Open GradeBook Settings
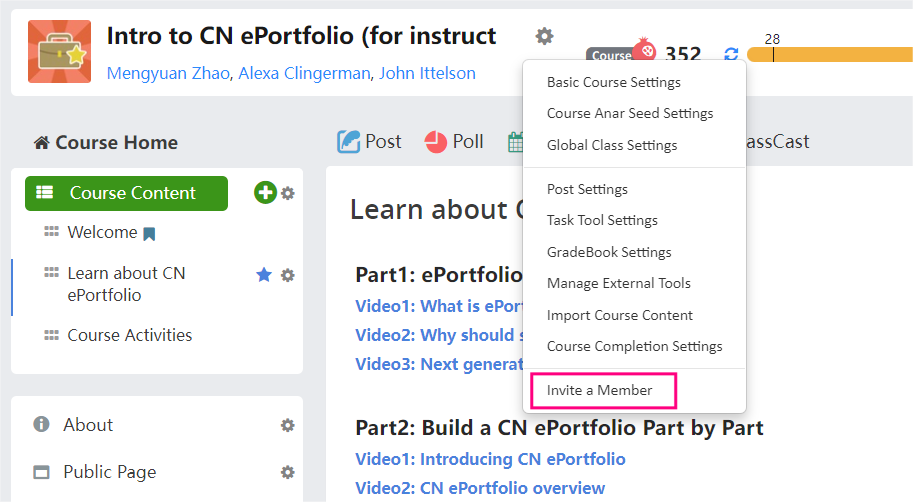 click(609, 252)
